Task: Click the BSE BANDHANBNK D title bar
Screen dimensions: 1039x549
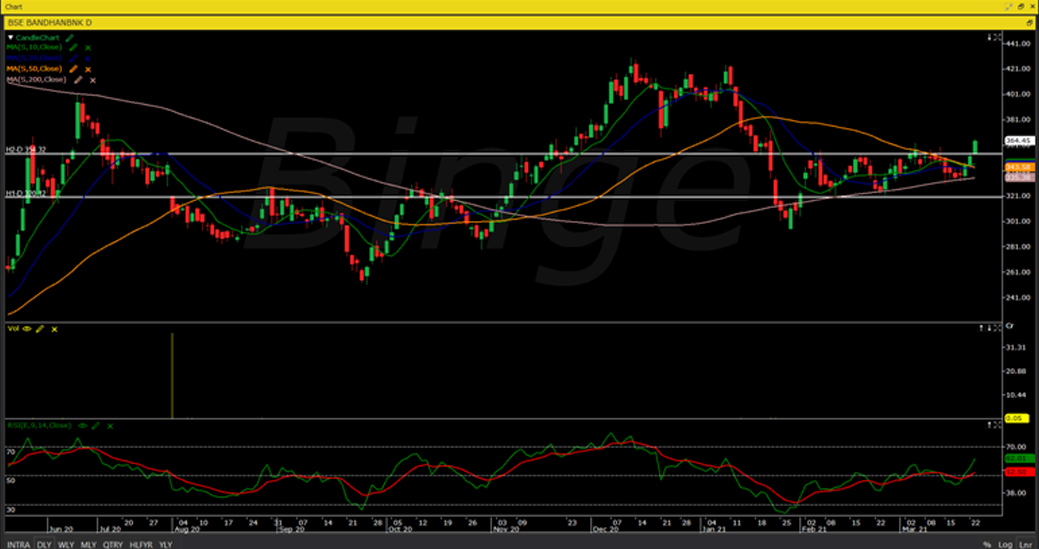Action: pos(520,23)
